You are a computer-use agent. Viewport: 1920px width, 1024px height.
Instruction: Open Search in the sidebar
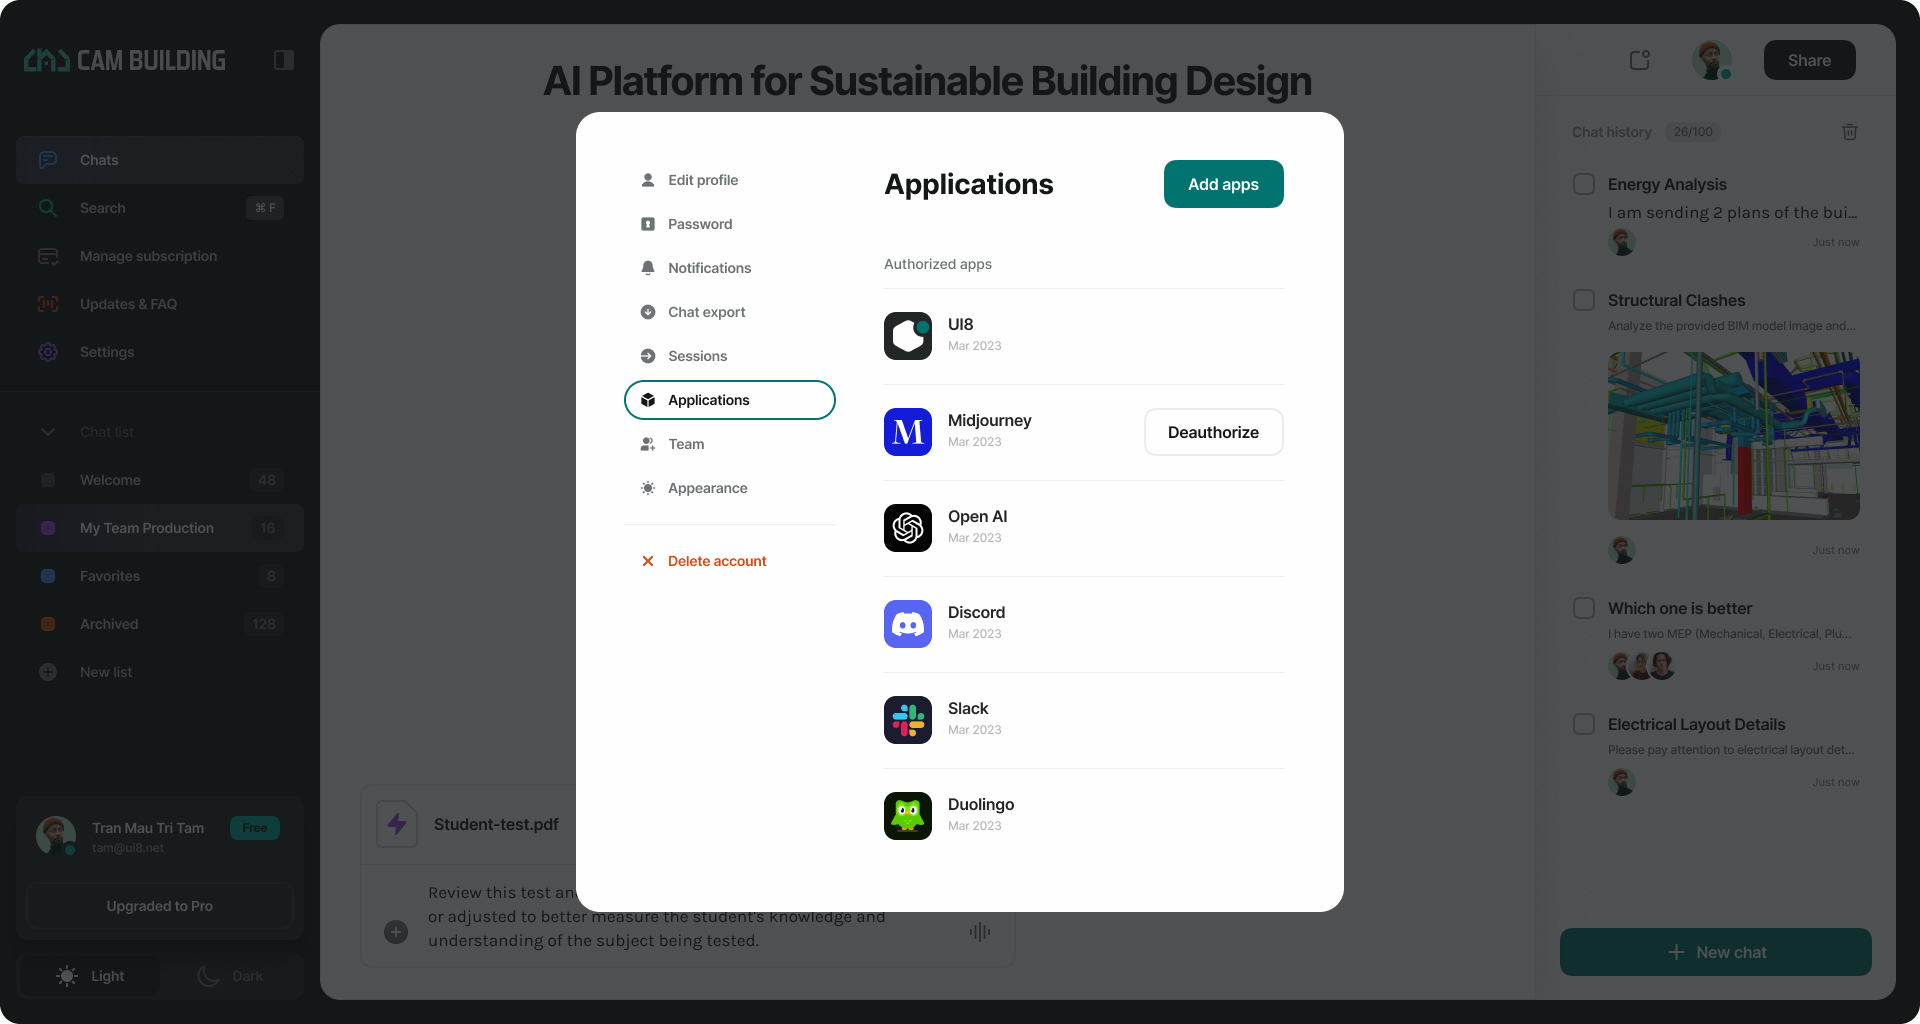pyautogui.click(x=160, y=208)
